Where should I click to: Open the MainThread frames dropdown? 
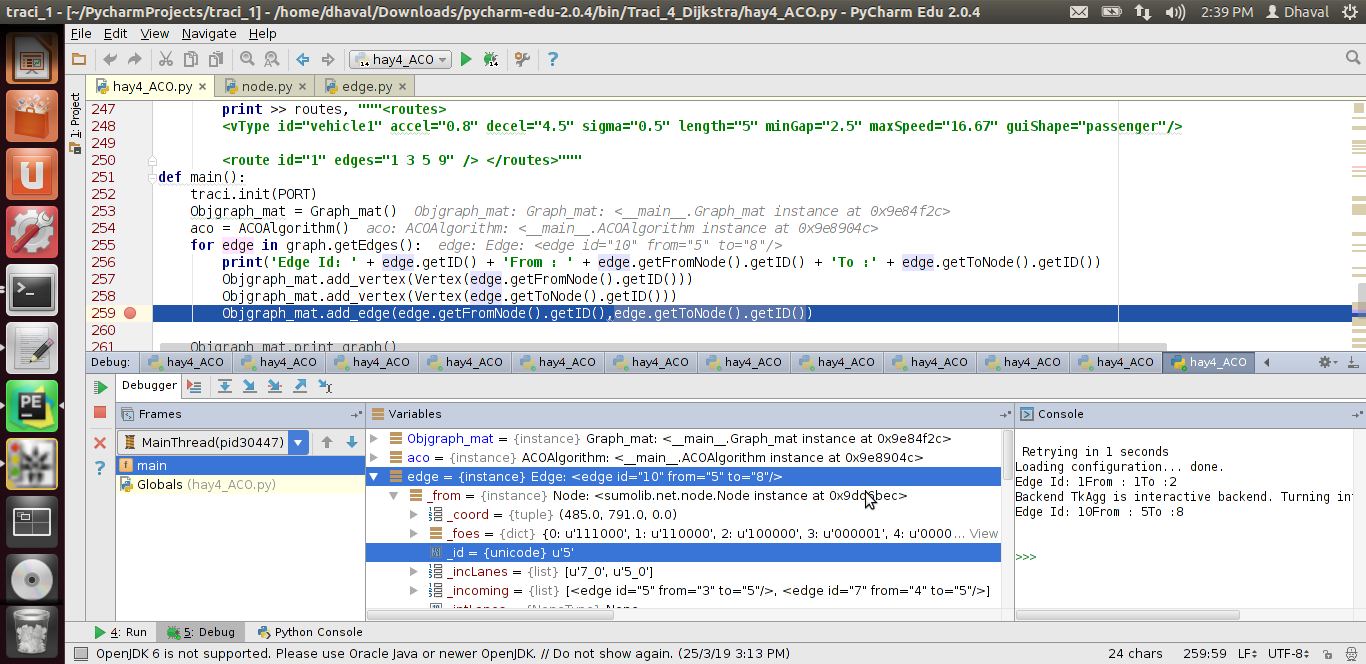[298, 442]
